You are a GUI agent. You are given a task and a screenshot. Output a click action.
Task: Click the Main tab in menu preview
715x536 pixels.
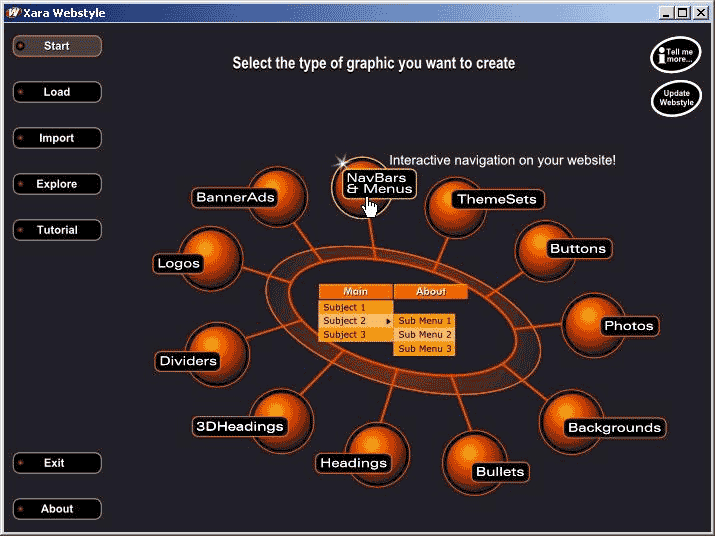click(355, 291)
